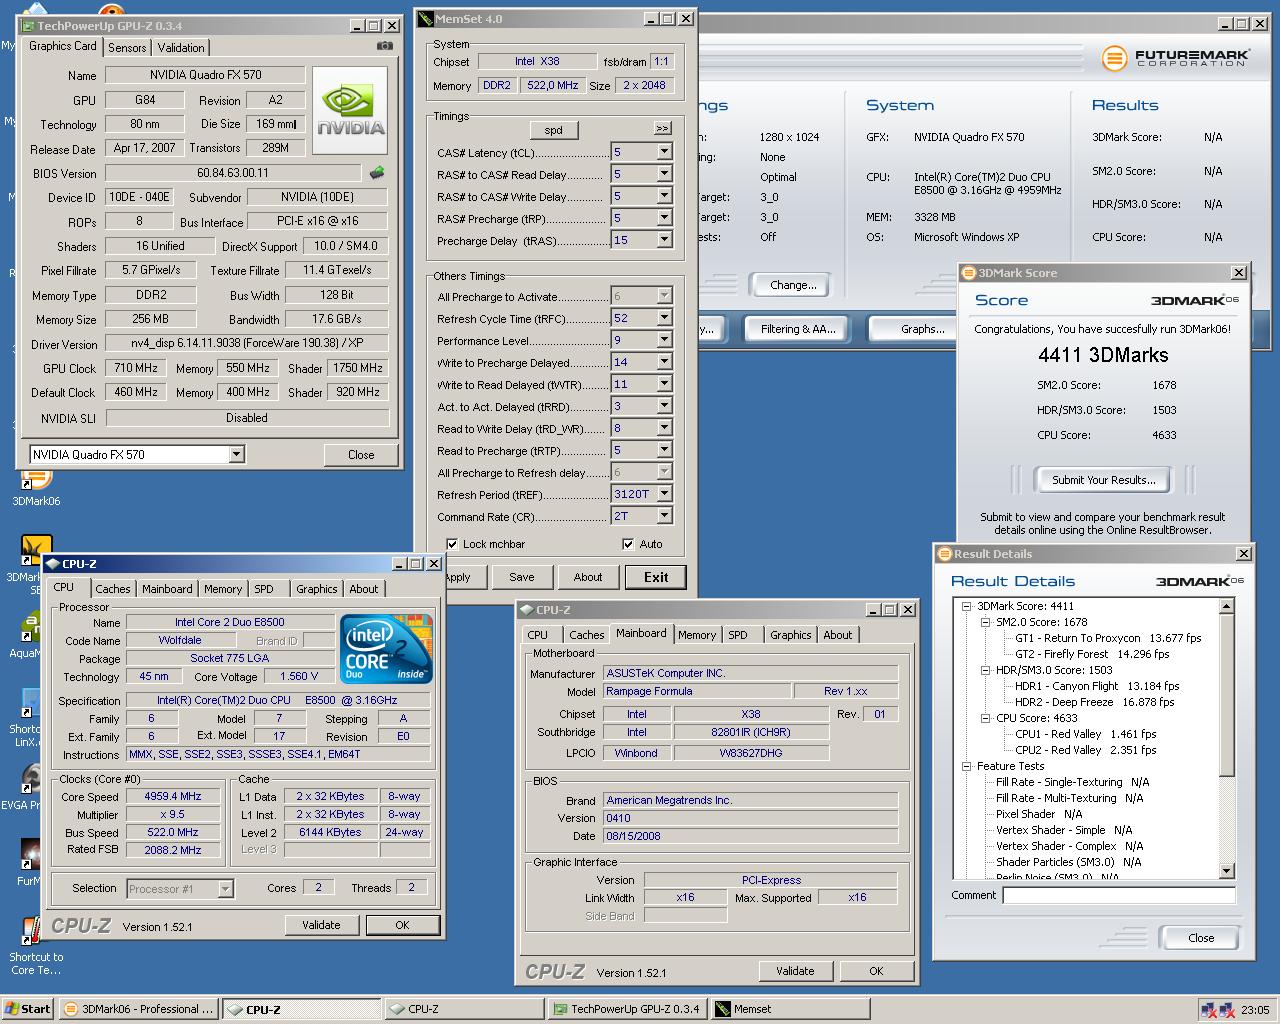Click Submit Your Results button
1280x1024 pixels.
coord(1103,480)
